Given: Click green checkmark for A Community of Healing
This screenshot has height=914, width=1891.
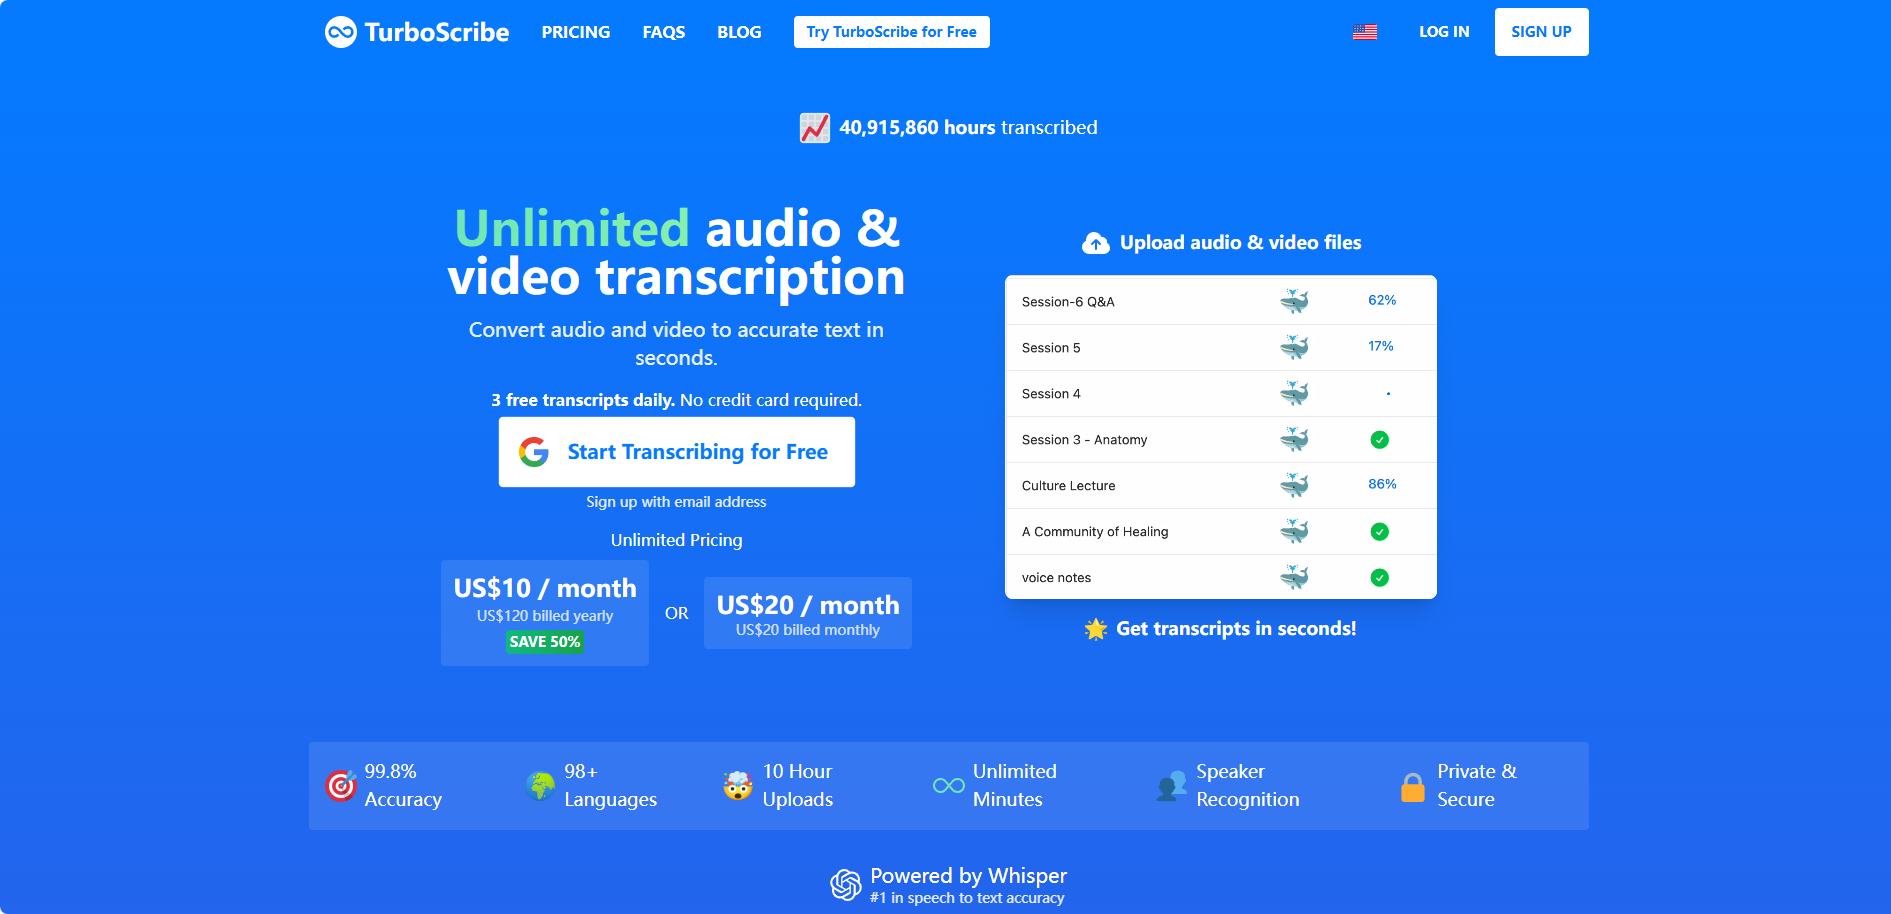Looking at the screenshot, I should 1380,531.
